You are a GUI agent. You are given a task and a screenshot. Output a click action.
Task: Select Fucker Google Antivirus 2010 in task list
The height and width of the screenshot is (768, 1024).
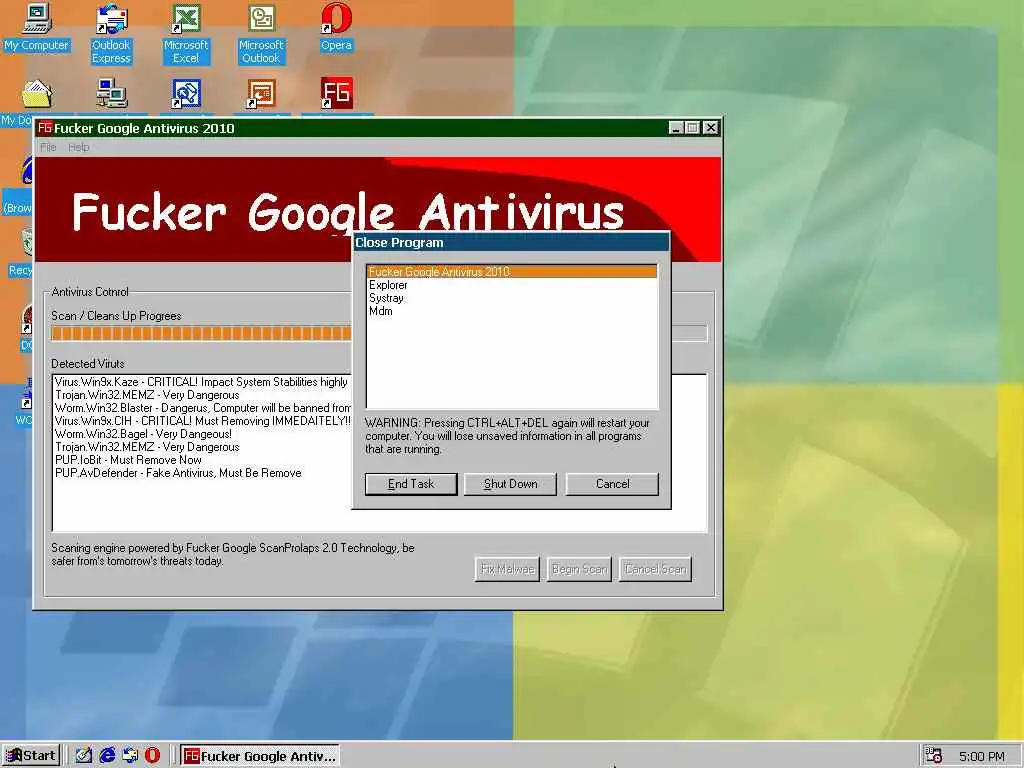tap(512, 272)
